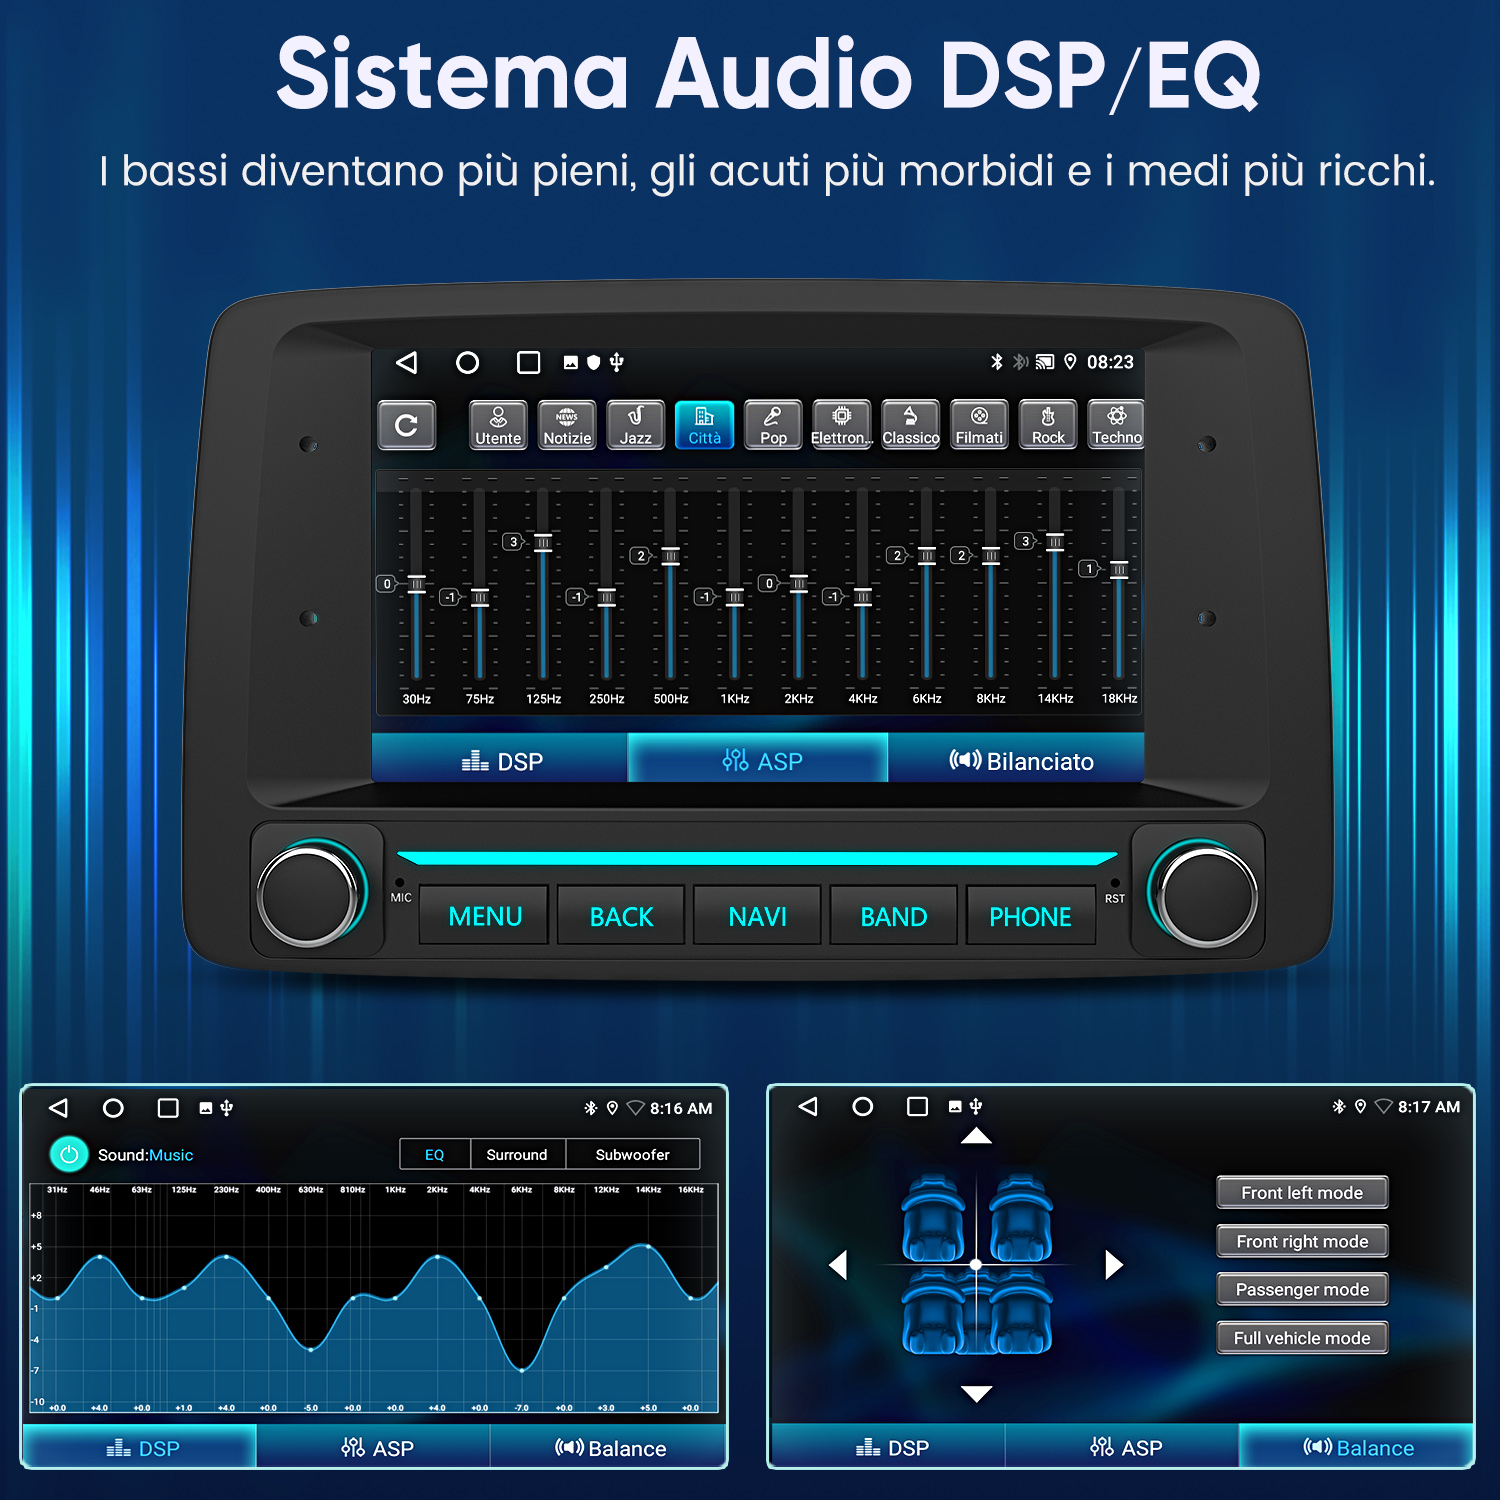Viewport: 1500px width, 1500px height.
Task: Activate Passenger mode
Action: 1302,1289
